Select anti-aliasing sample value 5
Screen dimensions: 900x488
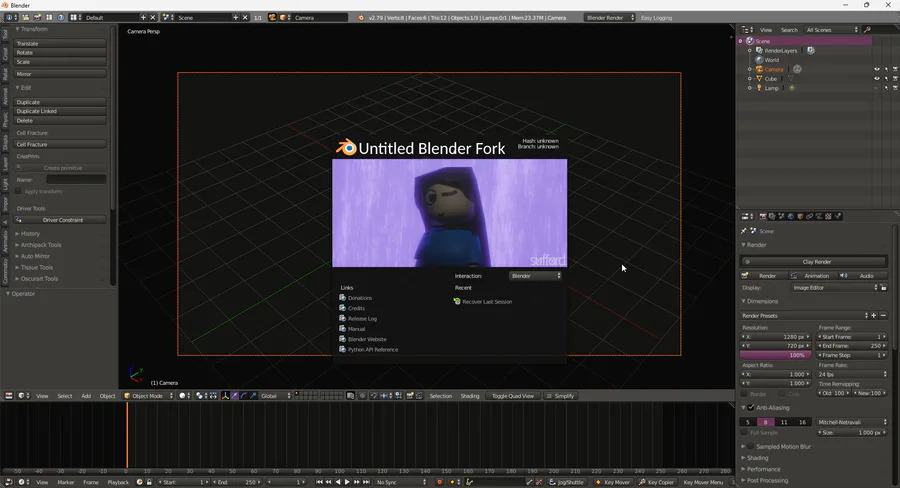[x=748, y=422]
